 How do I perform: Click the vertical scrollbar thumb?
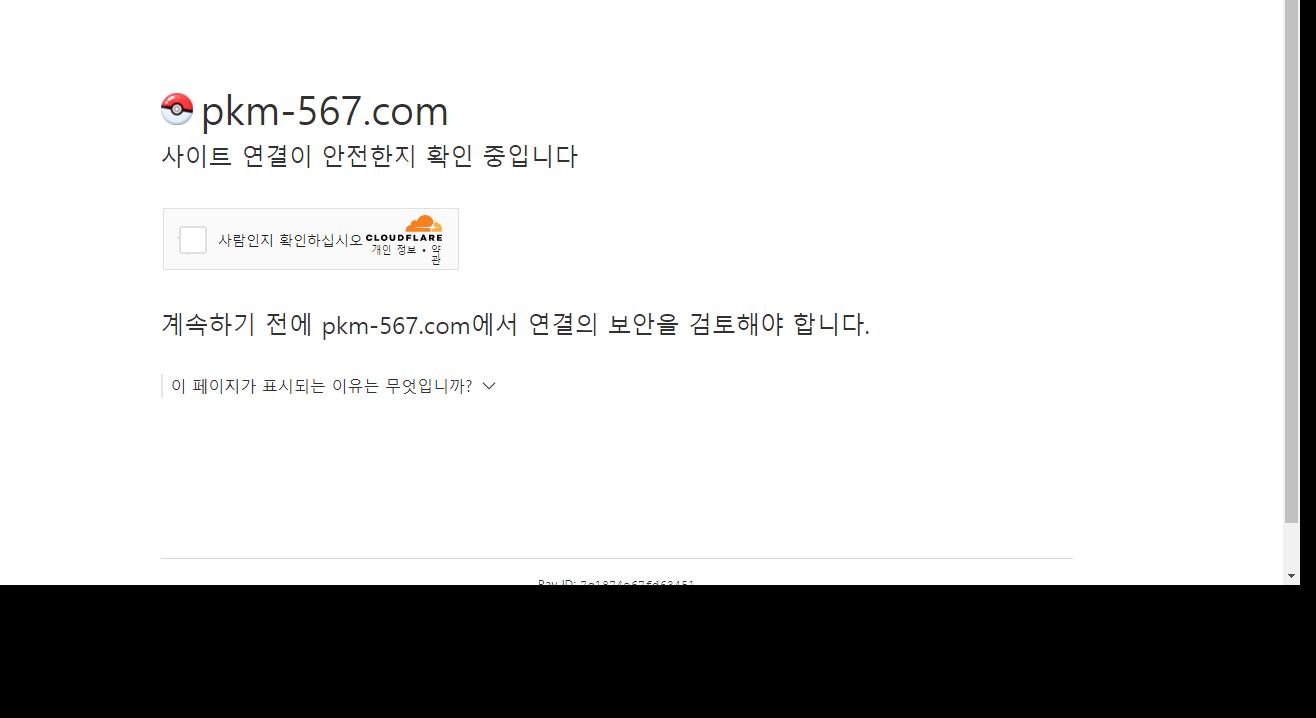pos(1291,261)
